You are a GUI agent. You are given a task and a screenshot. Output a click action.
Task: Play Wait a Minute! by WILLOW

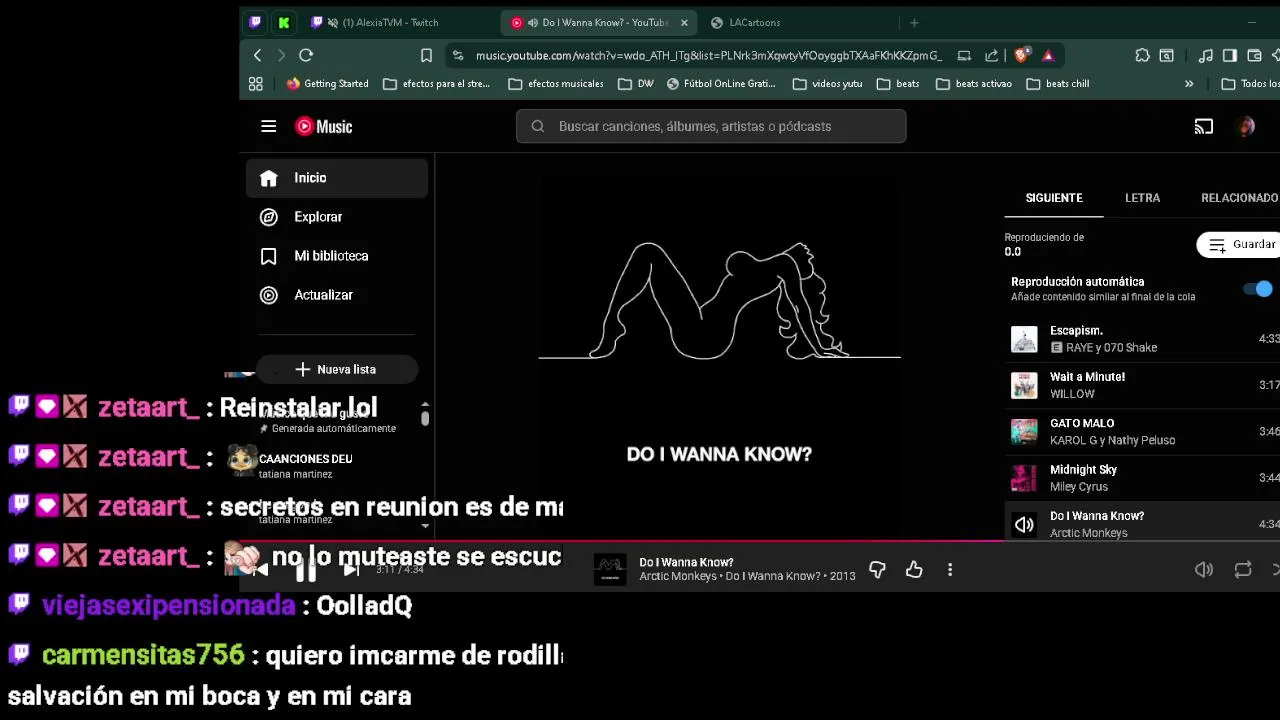pos(1142,385)
